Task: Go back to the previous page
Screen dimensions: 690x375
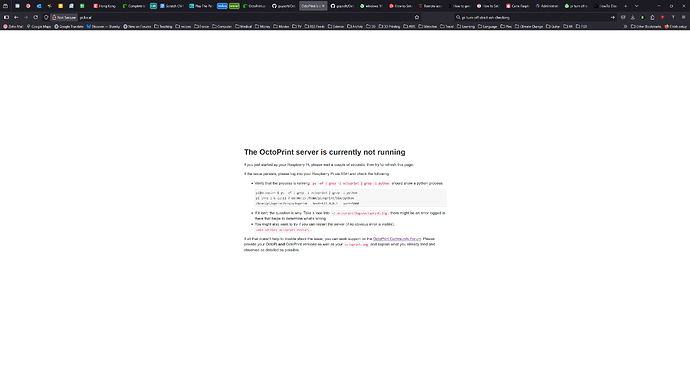Action: coord(16,17)
